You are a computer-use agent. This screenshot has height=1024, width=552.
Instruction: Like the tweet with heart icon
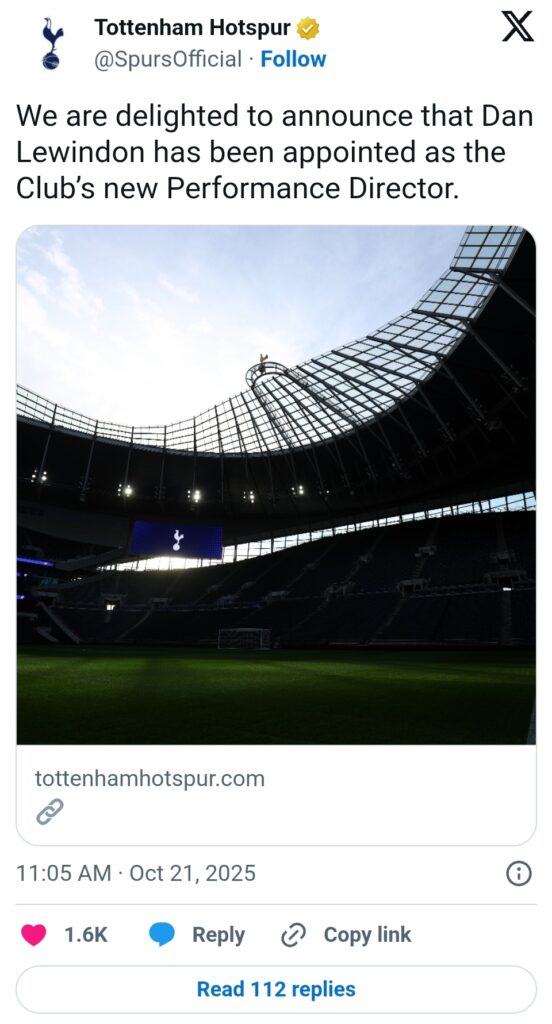[x=33, y=935]
